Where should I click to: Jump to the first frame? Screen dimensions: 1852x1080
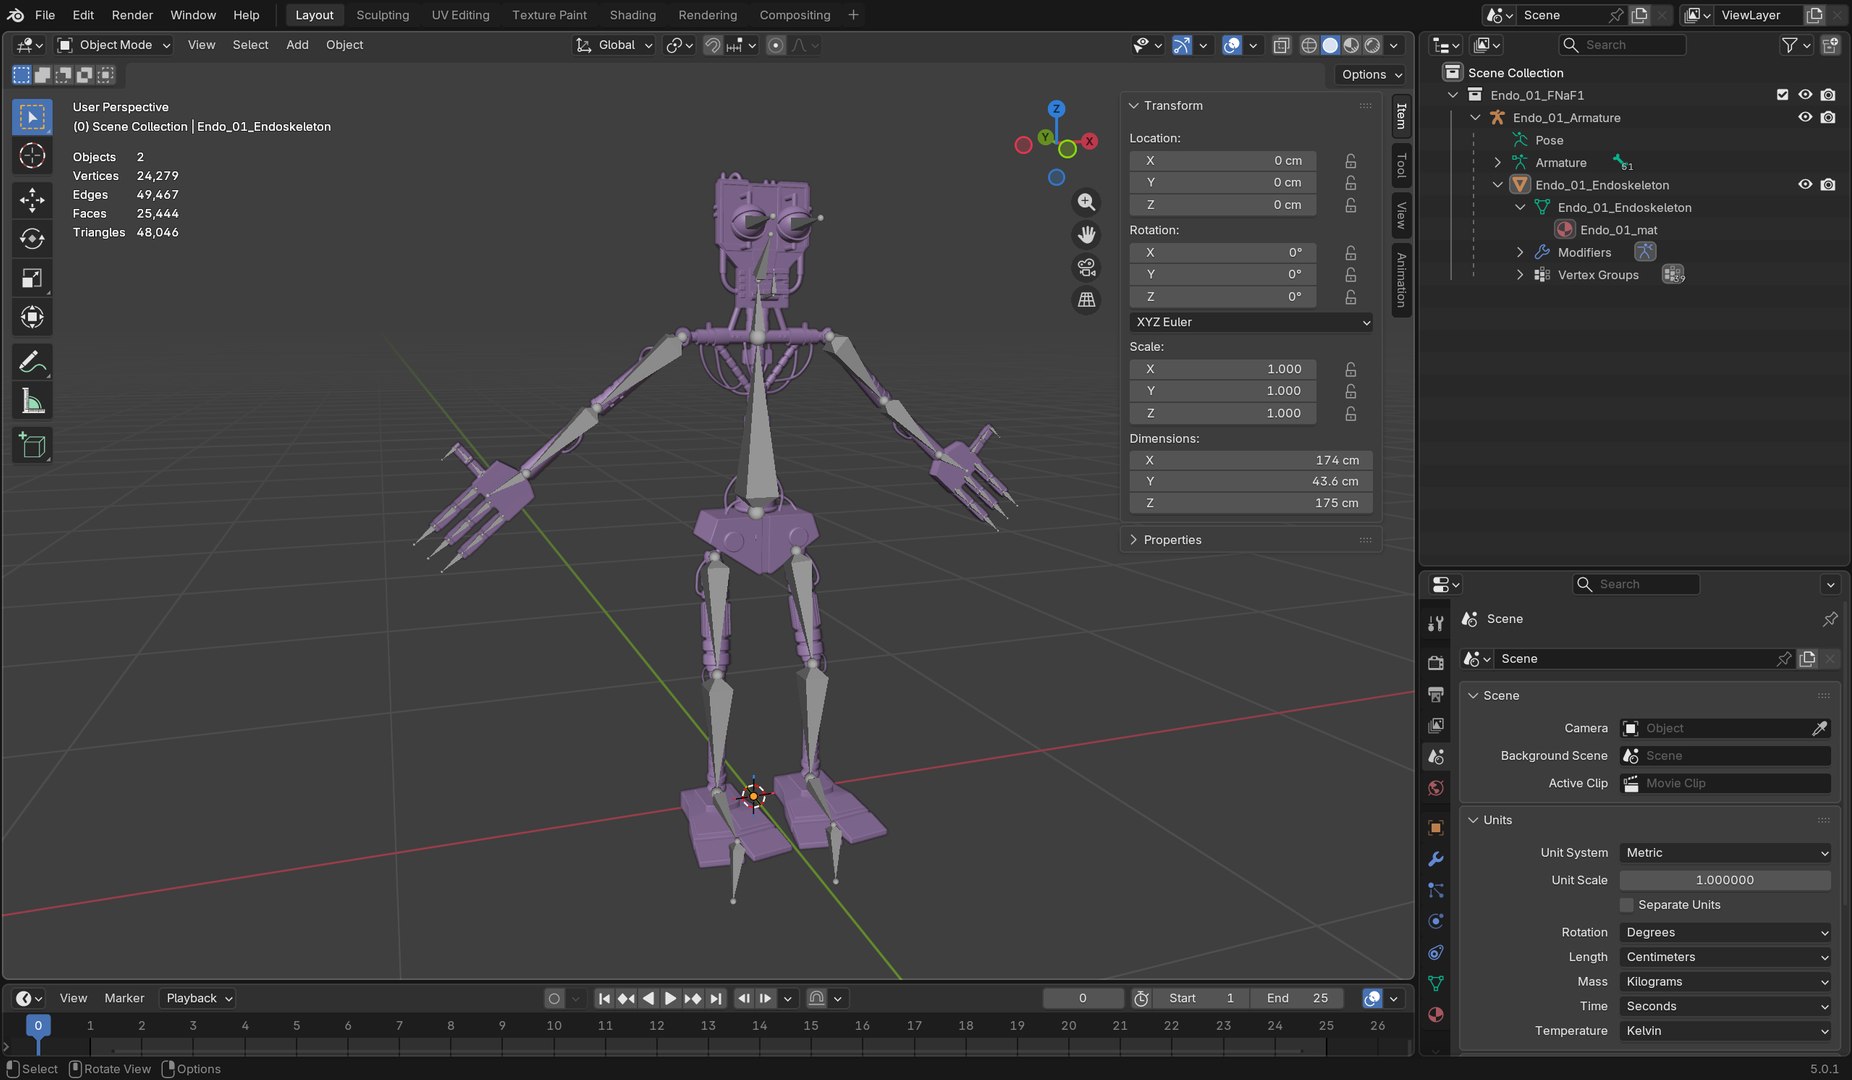click(x=604, y=998)
